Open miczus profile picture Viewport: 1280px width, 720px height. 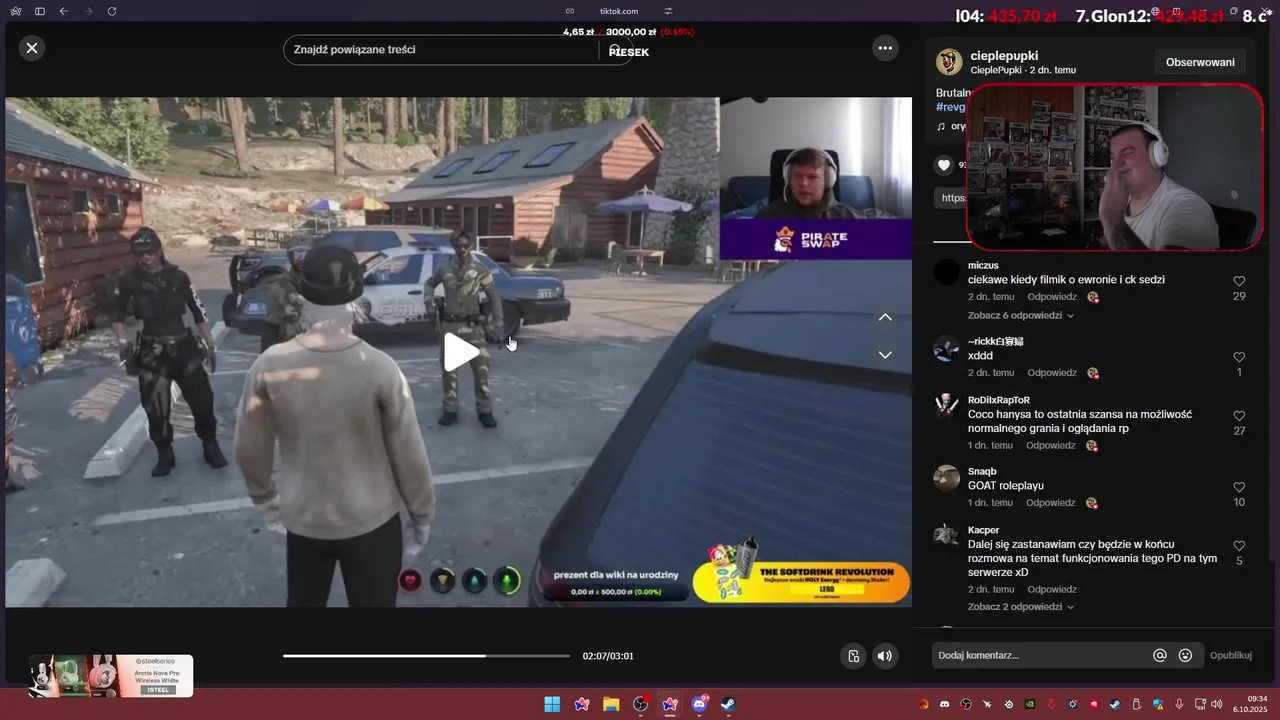coord(946,272)
